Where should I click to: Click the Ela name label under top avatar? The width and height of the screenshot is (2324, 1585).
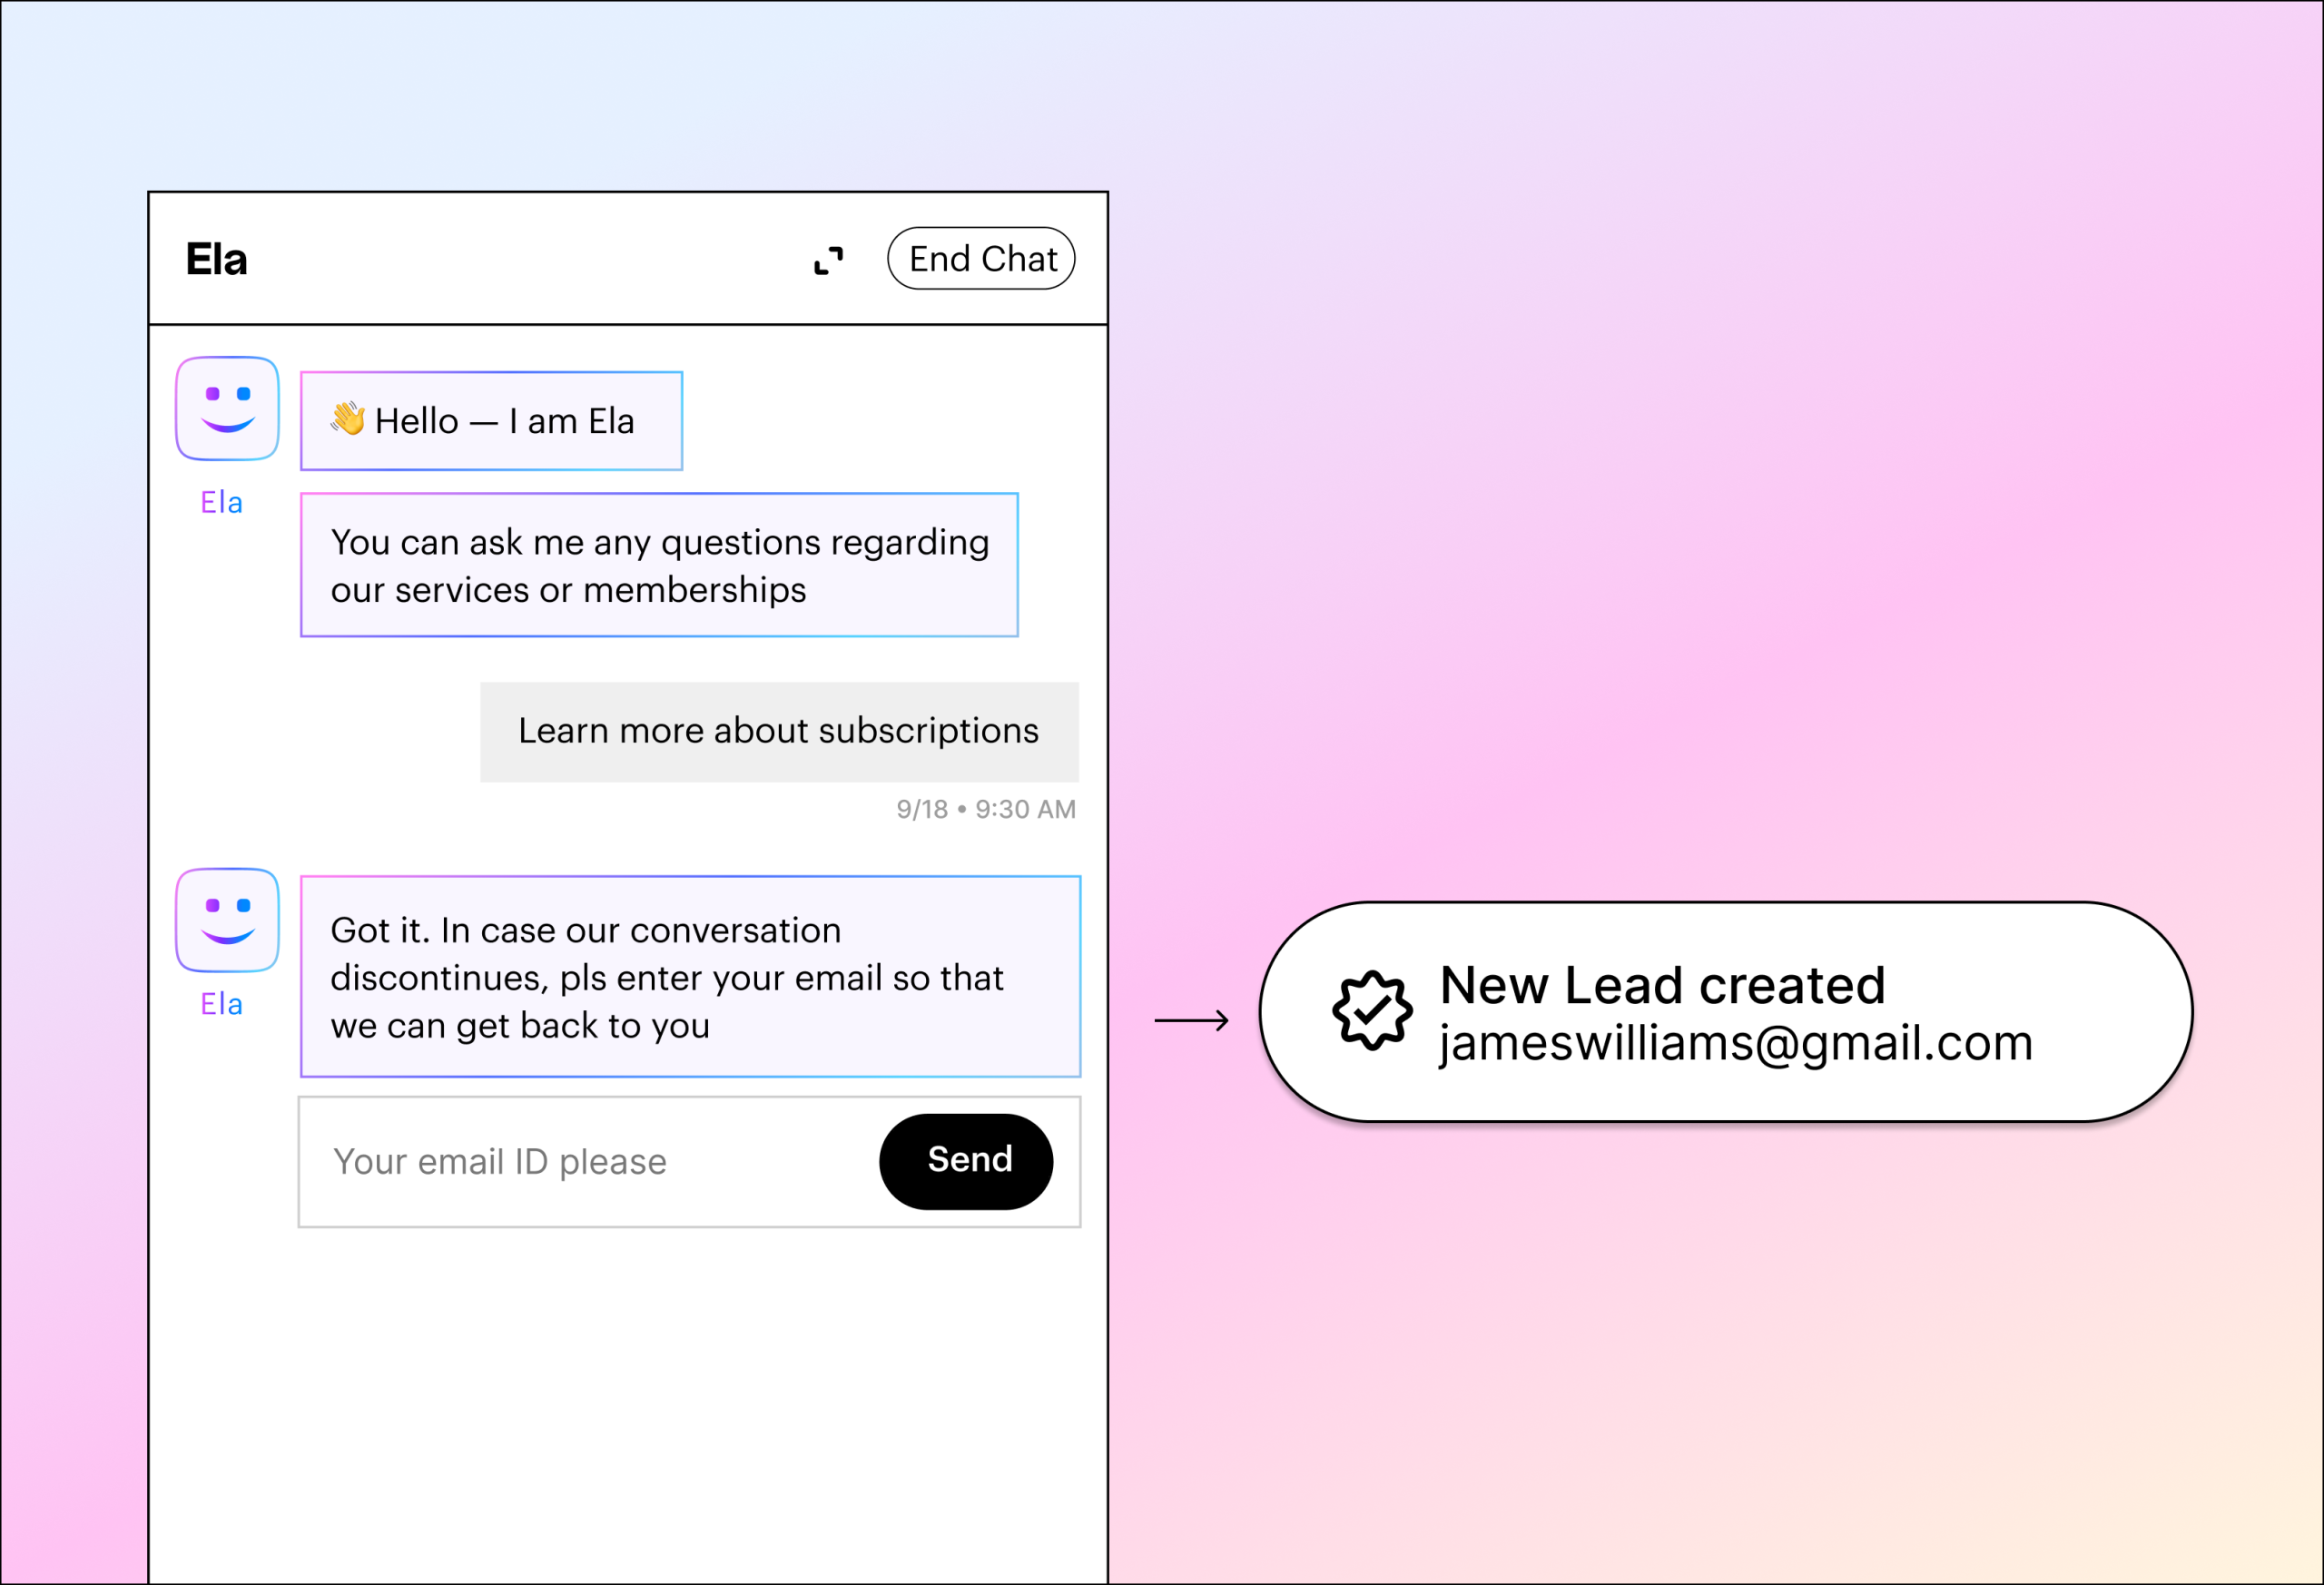221,503
